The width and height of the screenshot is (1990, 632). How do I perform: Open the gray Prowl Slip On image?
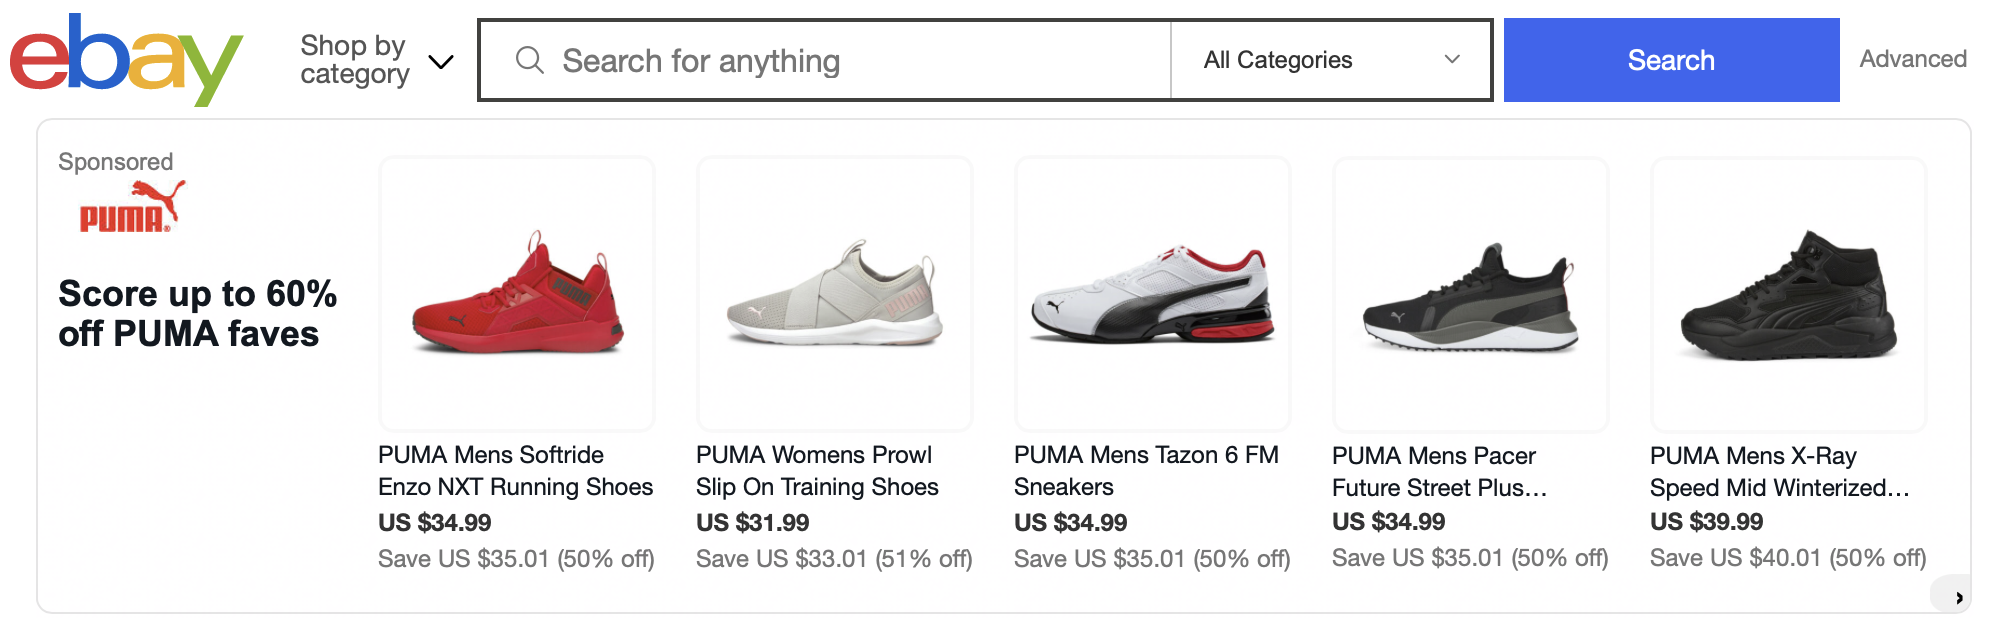tap(835, 294)
